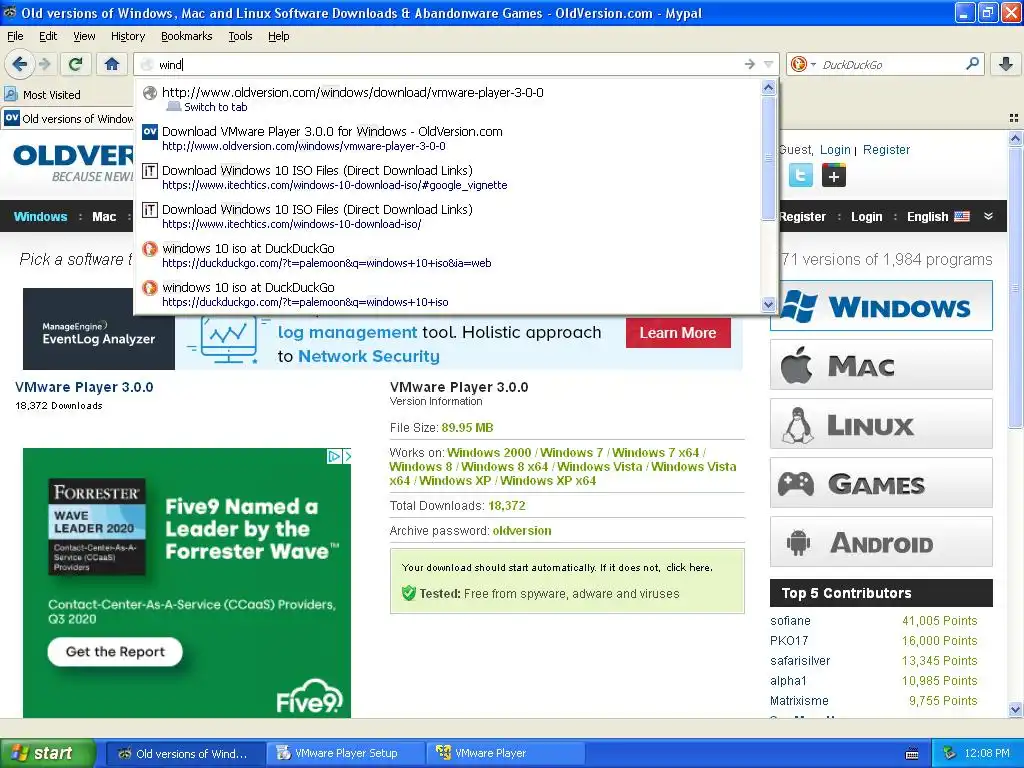
Task: Click the Twitter icon
Action: (x=801, y=175)
